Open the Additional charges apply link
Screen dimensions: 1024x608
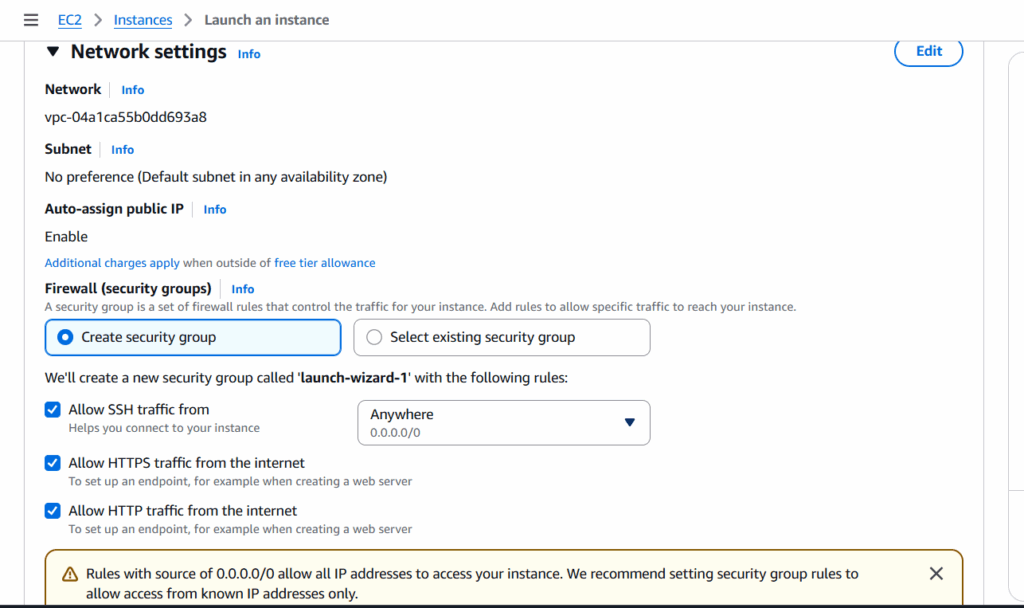(x=112, y=263)
